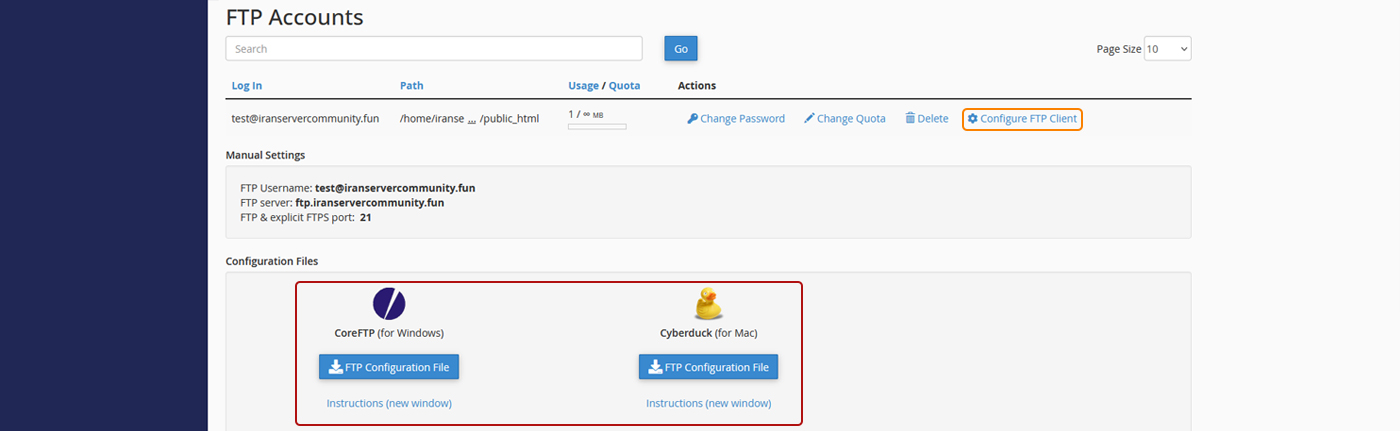This screenshot has width=1400, height=431.
Task: Click the Search FTP accounts field
Action: (x=434, y=49)
